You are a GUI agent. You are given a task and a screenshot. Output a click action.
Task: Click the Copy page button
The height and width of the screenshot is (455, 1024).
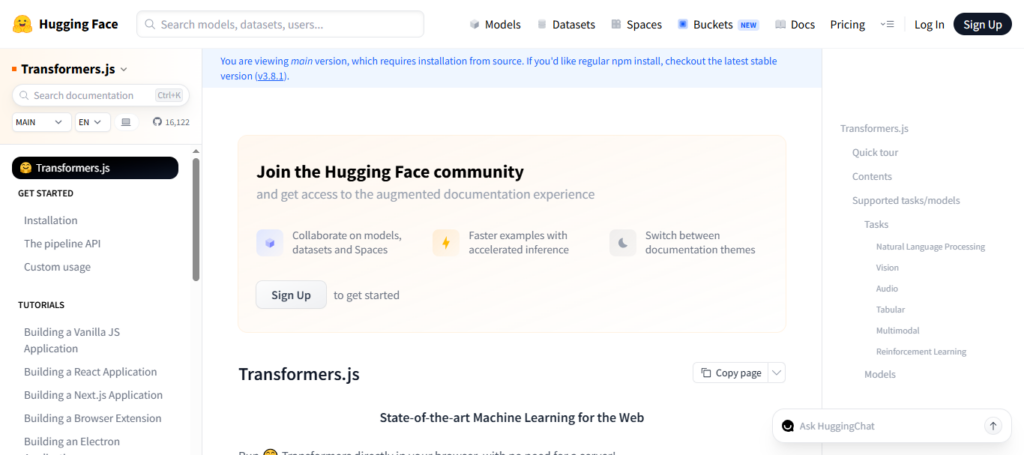[x=731, y=373]
